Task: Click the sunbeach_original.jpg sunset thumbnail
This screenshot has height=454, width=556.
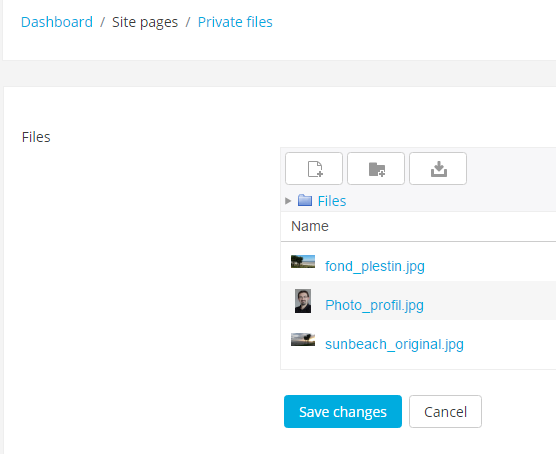Action: 303,339
